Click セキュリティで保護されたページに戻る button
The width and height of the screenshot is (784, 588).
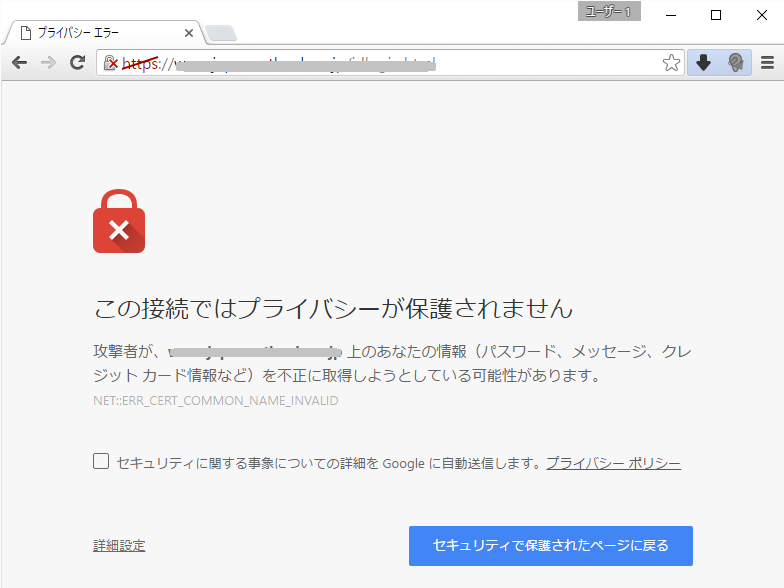coord(550,546)
